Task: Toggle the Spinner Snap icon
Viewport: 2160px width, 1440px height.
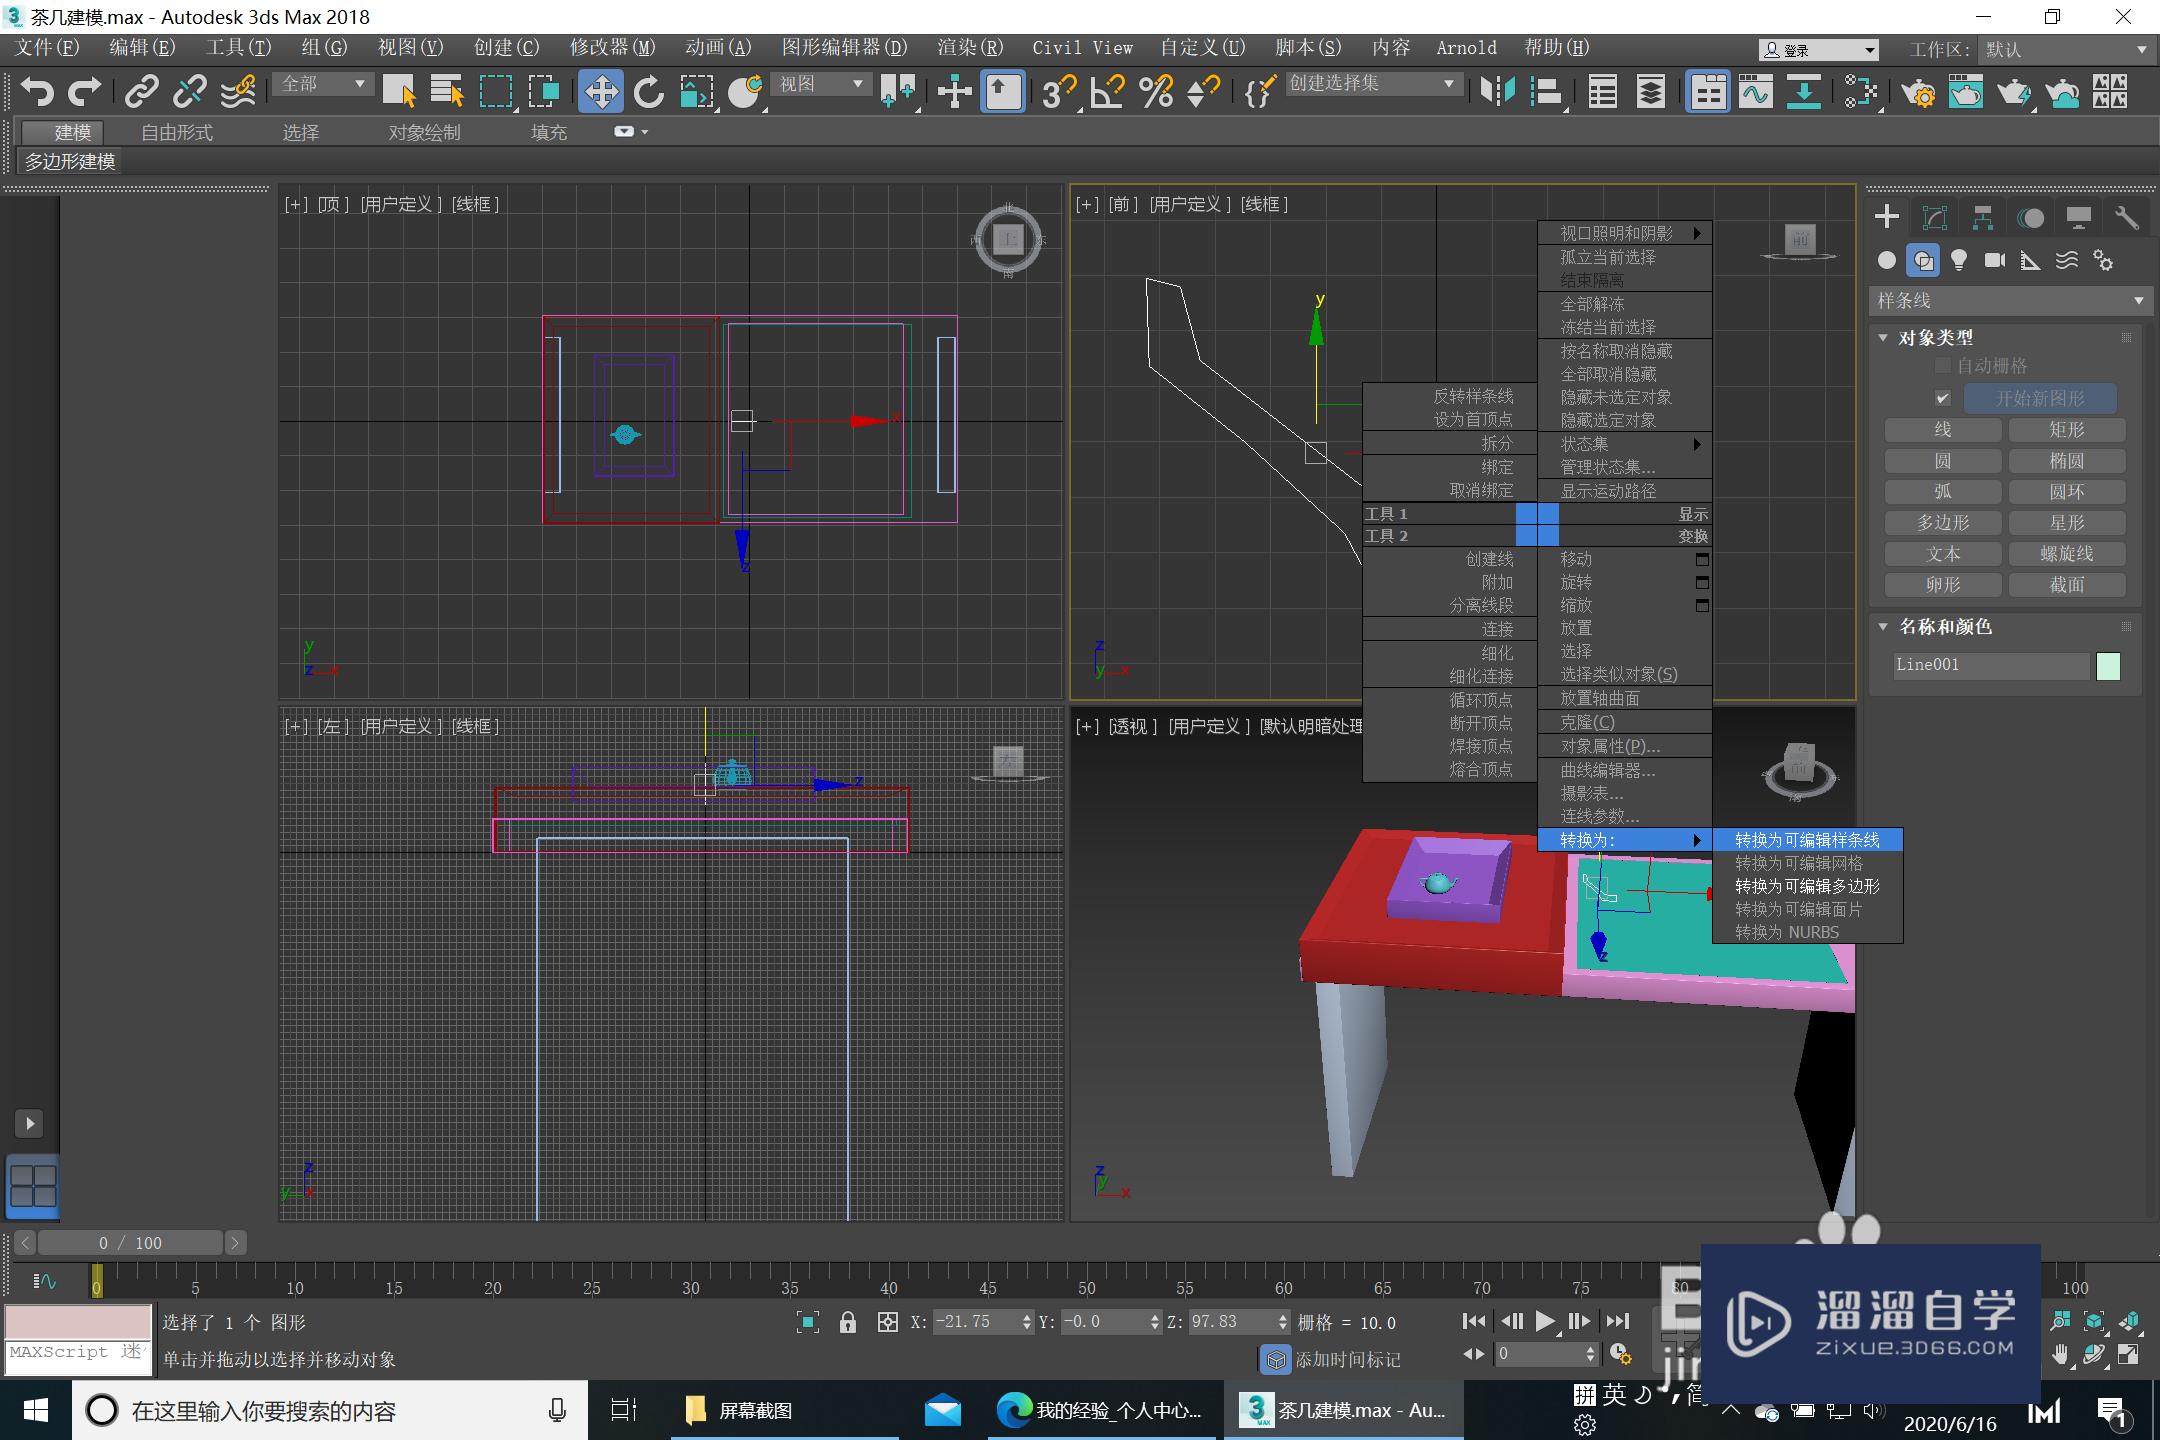Action: 1204,92
